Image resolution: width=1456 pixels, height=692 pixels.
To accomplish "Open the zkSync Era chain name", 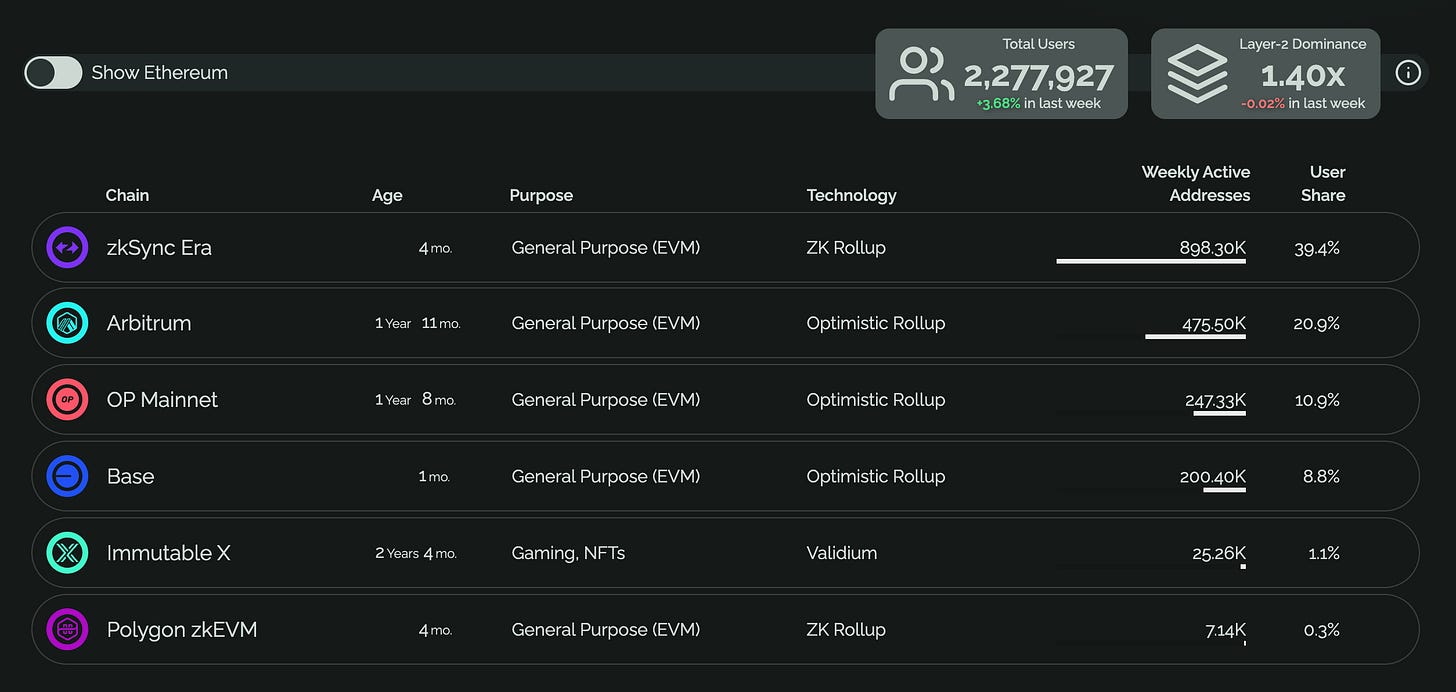I will point(159,248).
